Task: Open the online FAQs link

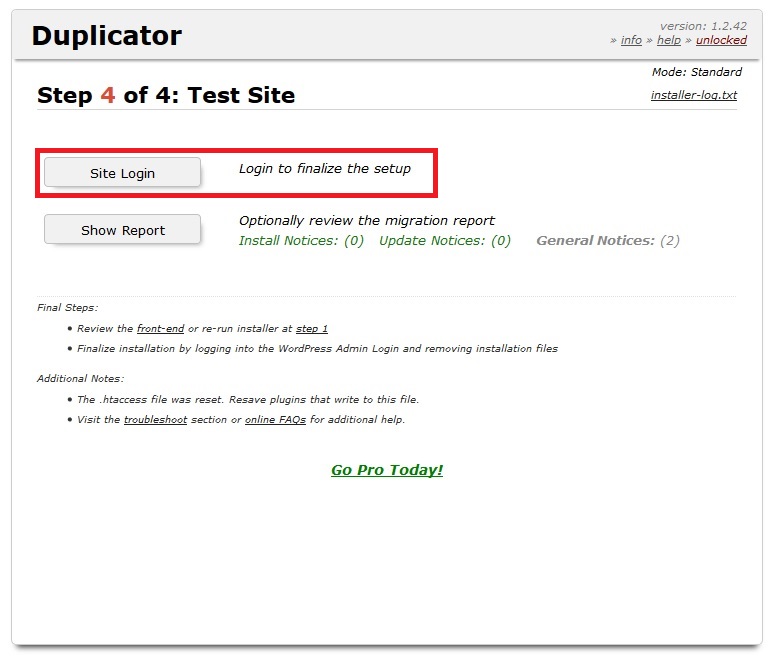Action: (275, 420)
